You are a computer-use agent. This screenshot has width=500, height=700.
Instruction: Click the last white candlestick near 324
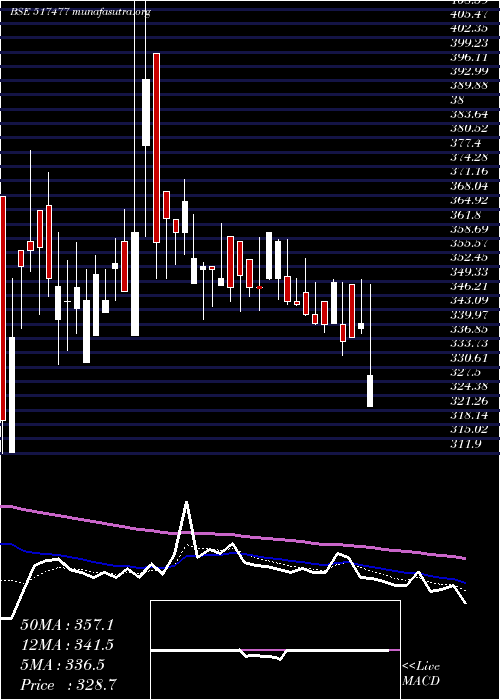[370, 391]
